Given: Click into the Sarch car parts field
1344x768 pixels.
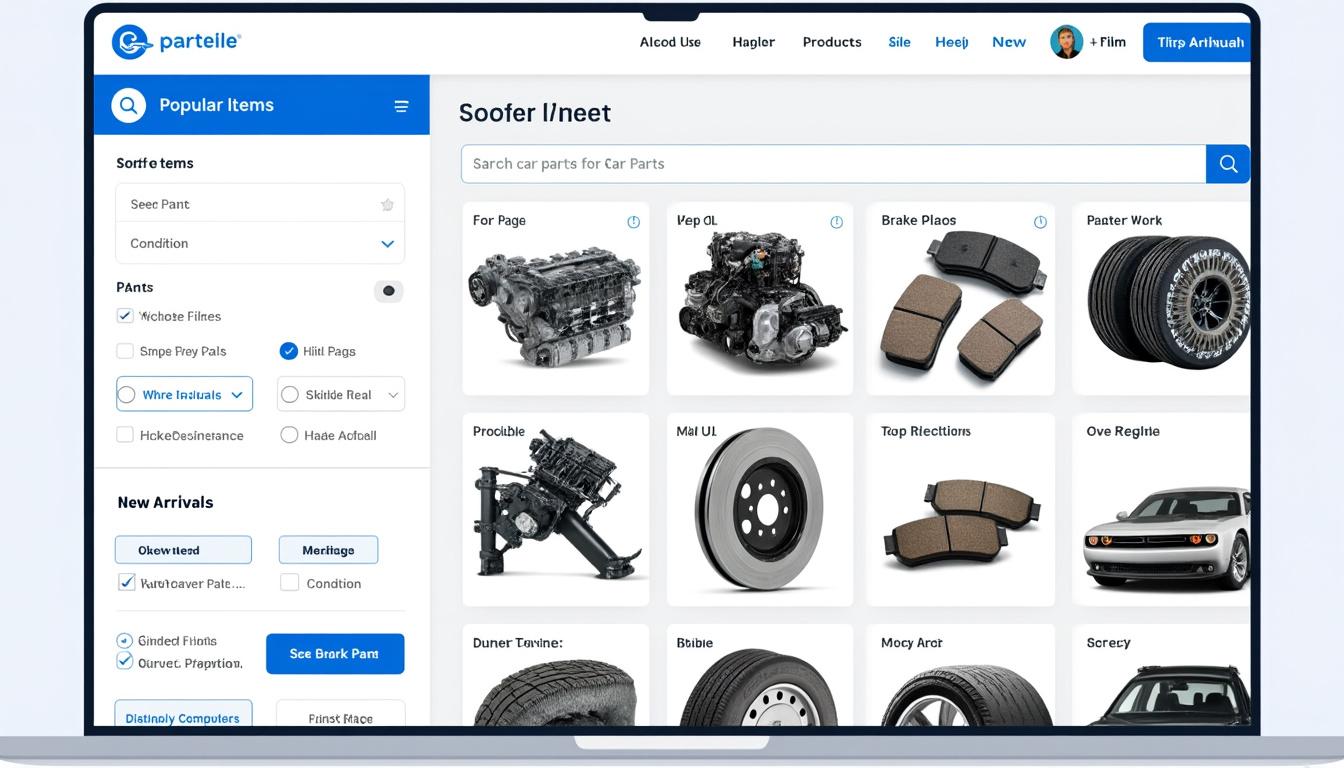Looking at the screenshot, I should (833, 164).
